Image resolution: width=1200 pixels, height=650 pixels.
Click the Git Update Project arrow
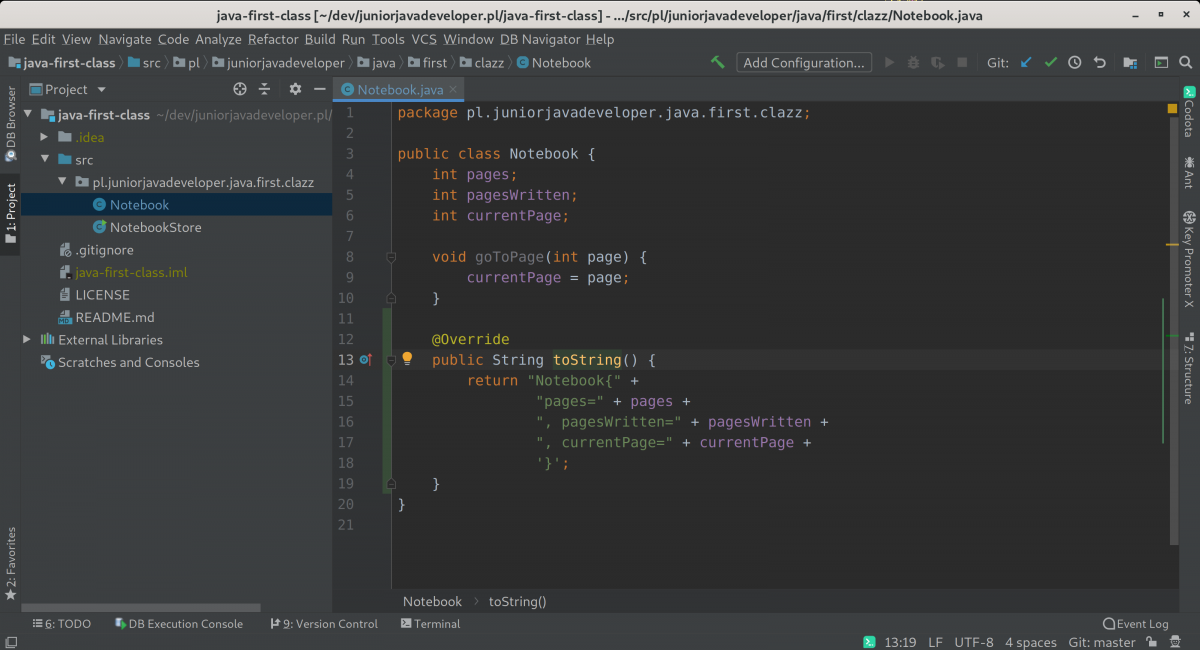(1025, 62)
